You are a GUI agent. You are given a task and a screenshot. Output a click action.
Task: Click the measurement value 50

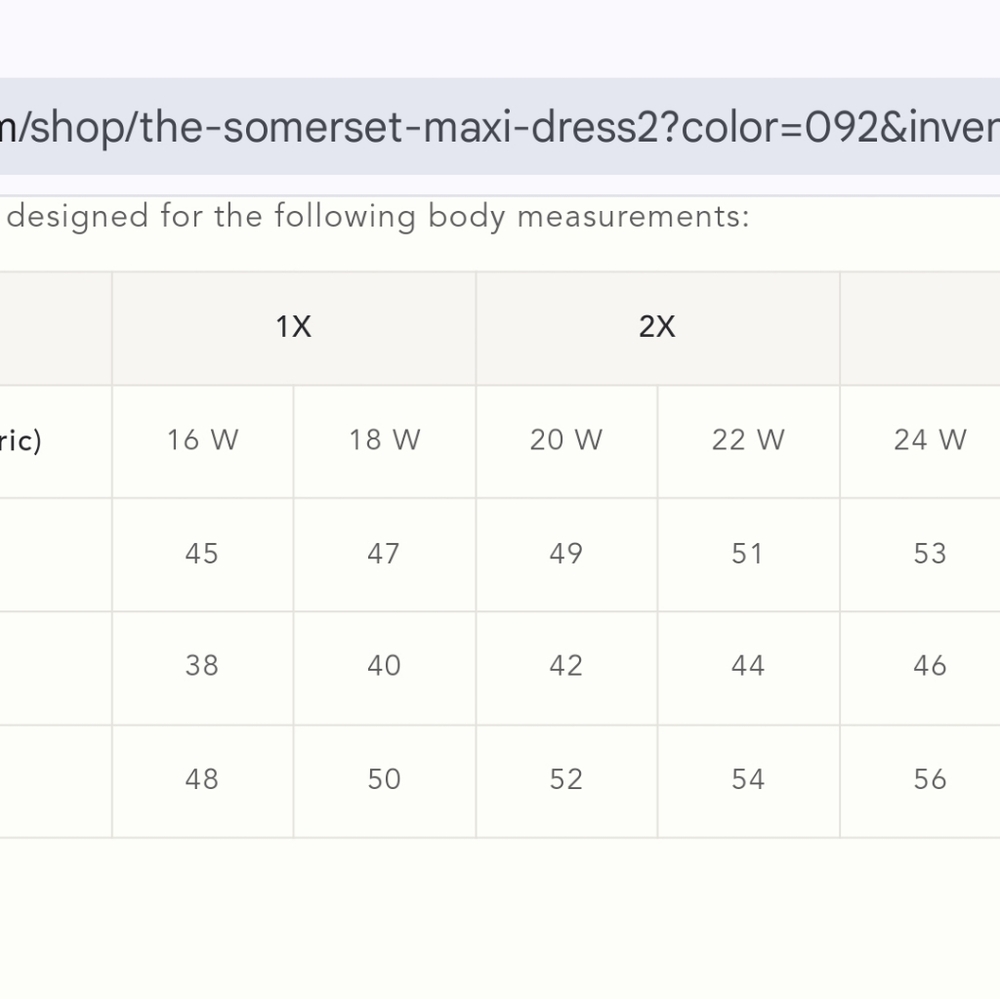pos(384,780)
